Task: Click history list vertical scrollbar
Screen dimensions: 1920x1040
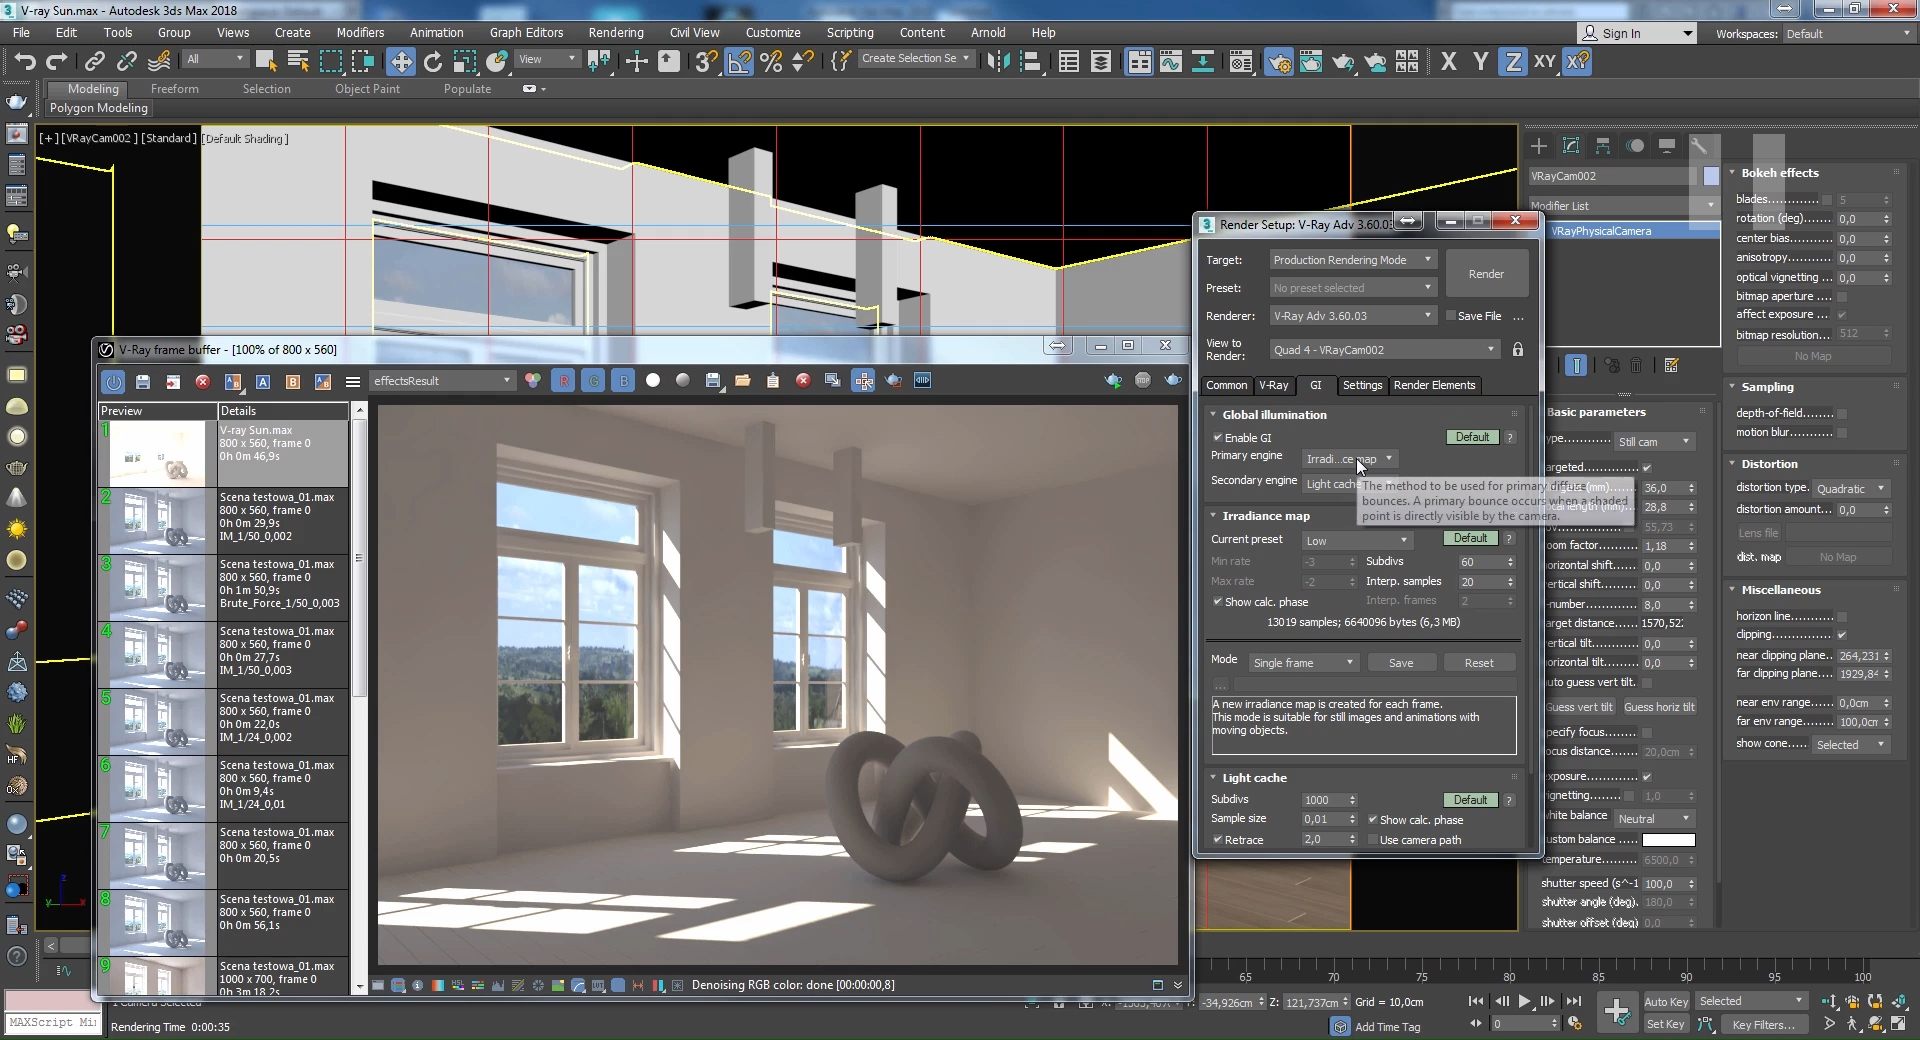Action: [359, 560]
